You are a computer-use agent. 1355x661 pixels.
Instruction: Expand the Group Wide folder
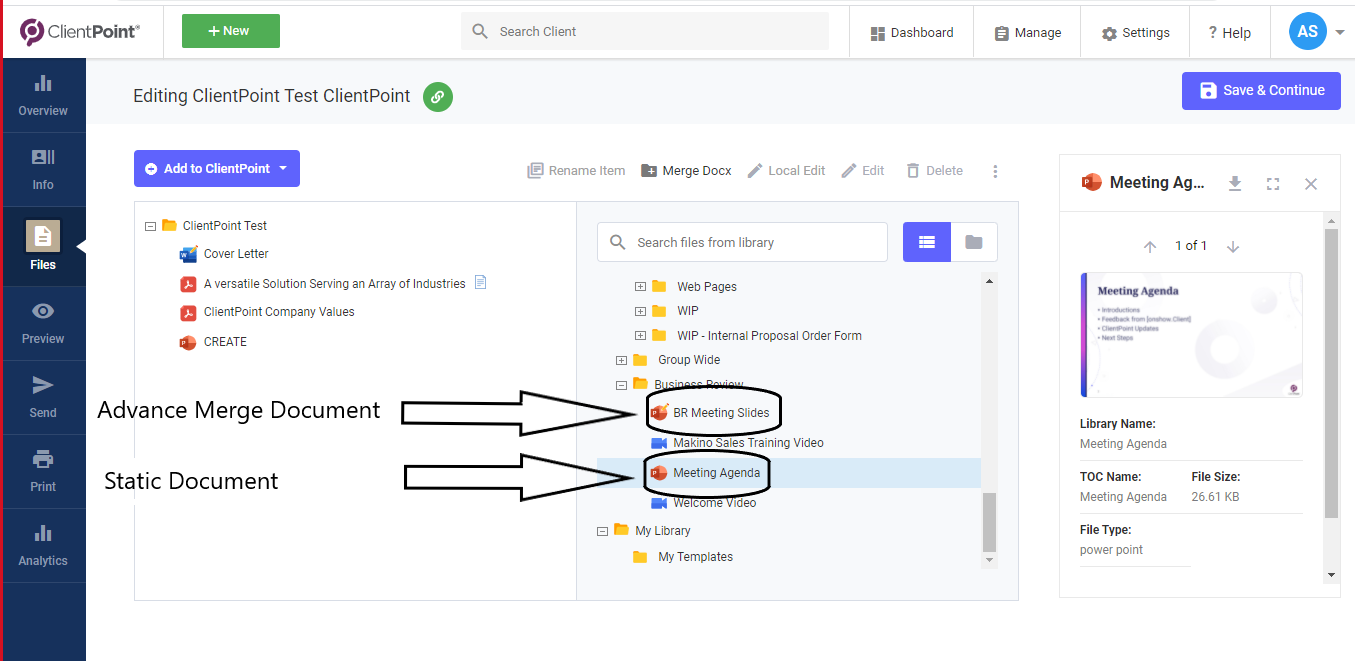point(621,360)
